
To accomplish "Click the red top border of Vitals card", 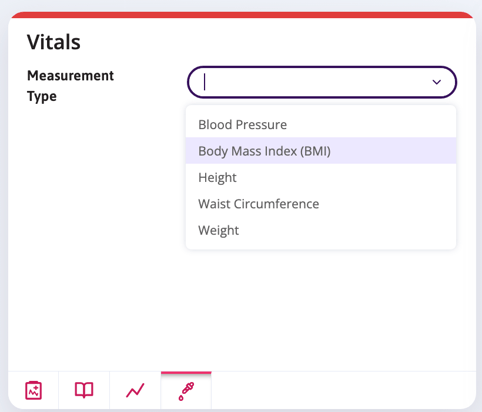I will [x=242, y=15].
